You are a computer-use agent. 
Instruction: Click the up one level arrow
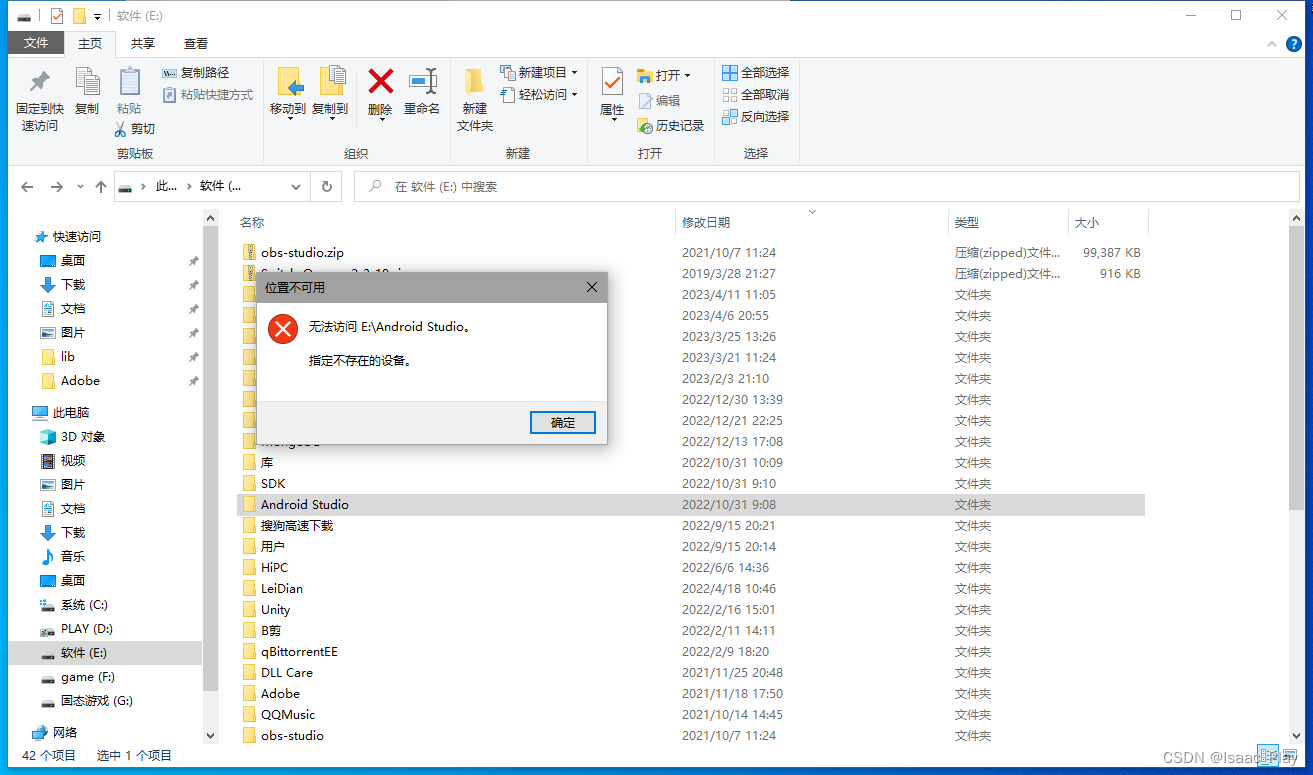[100, 187]
